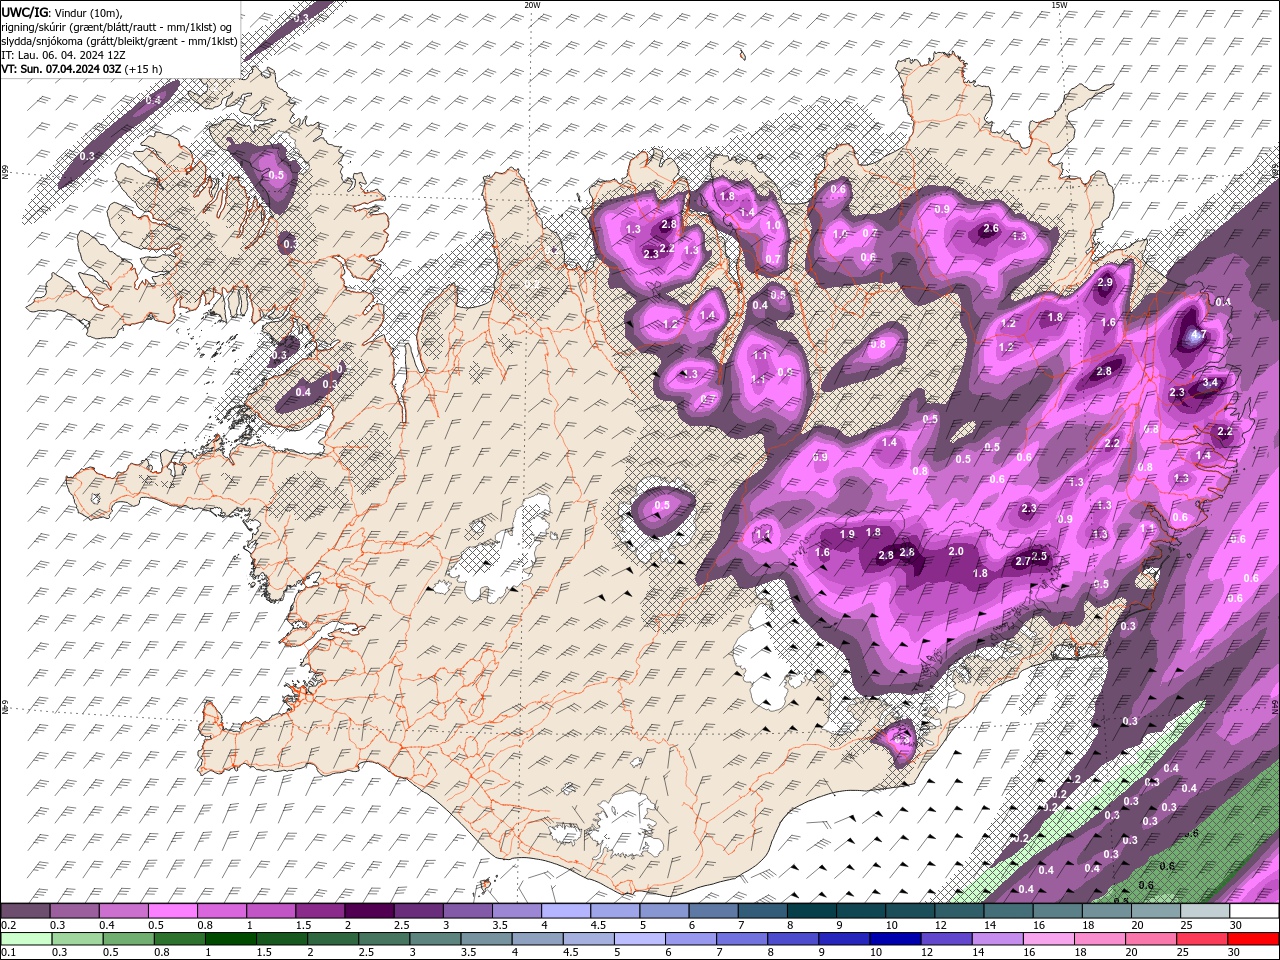The image size is (1280, 960).
Task: Click the '30' label in the purple snow scale
Action: (x=1238, y=925)
